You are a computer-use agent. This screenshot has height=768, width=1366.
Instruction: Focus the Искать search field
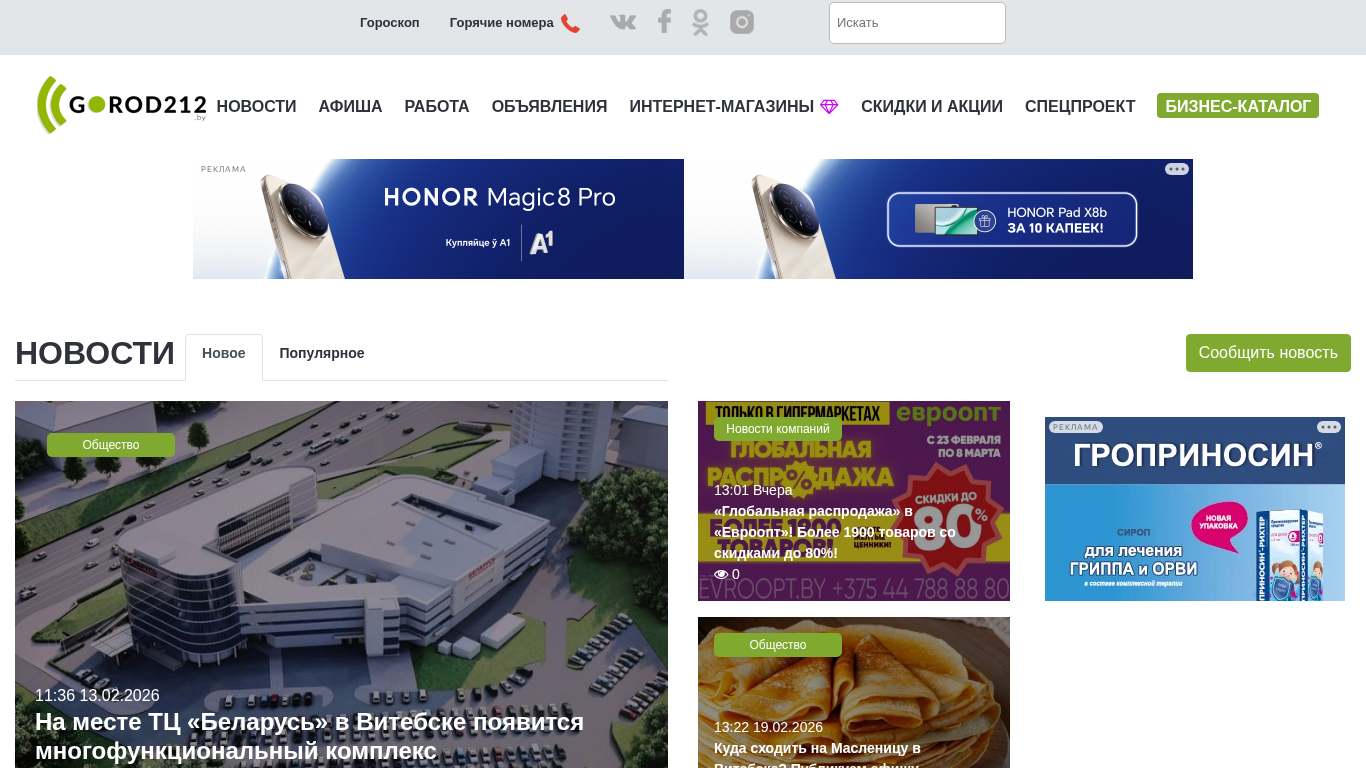point(917,23)
